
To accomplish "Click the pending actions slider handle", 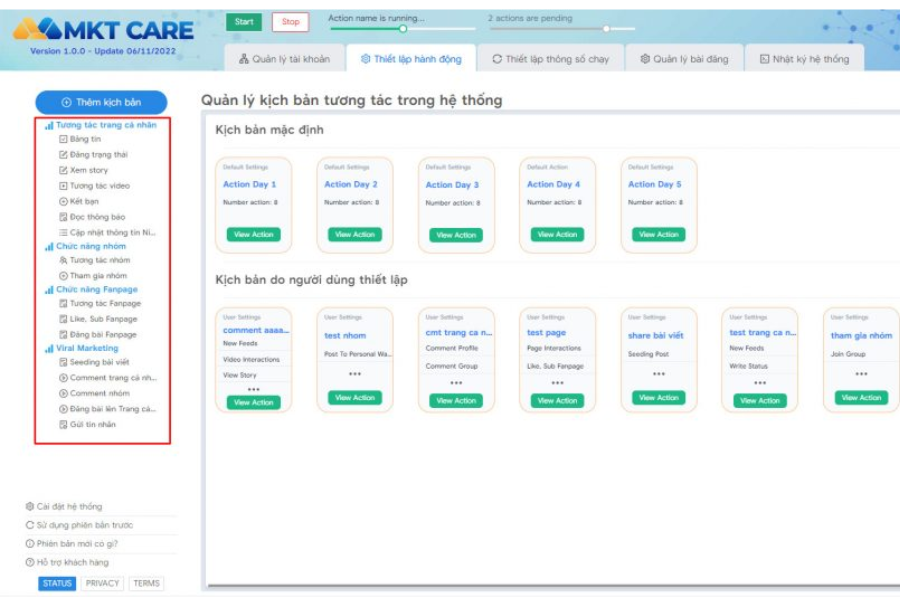I will 606,29.
